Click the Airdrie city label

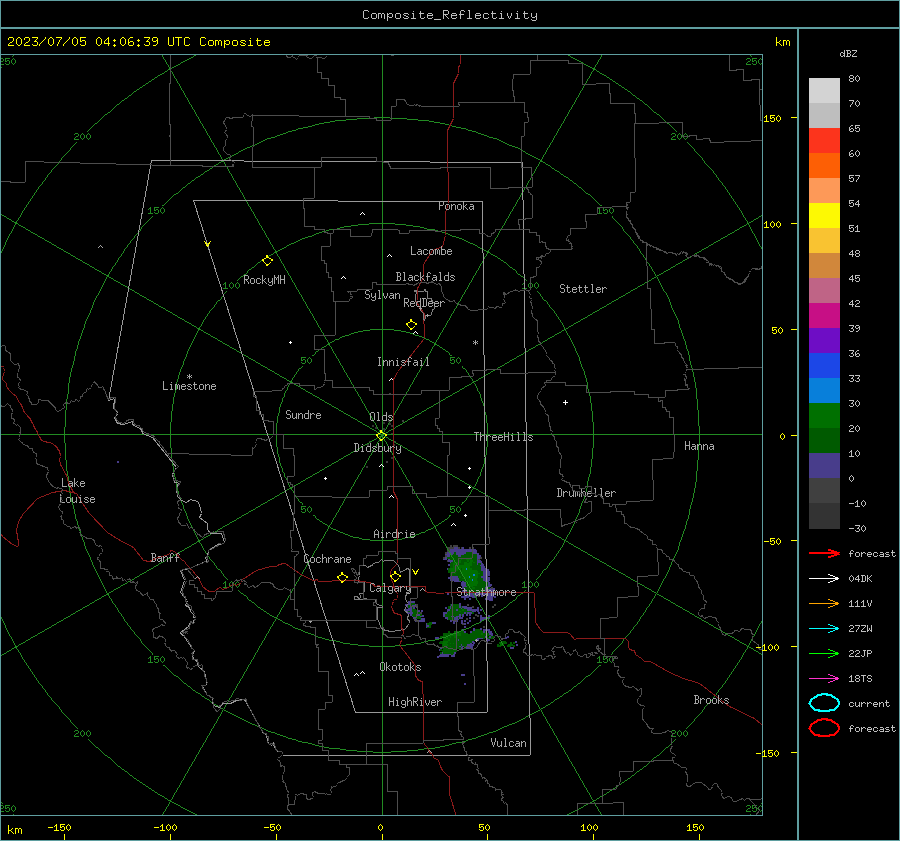point(394,534)
